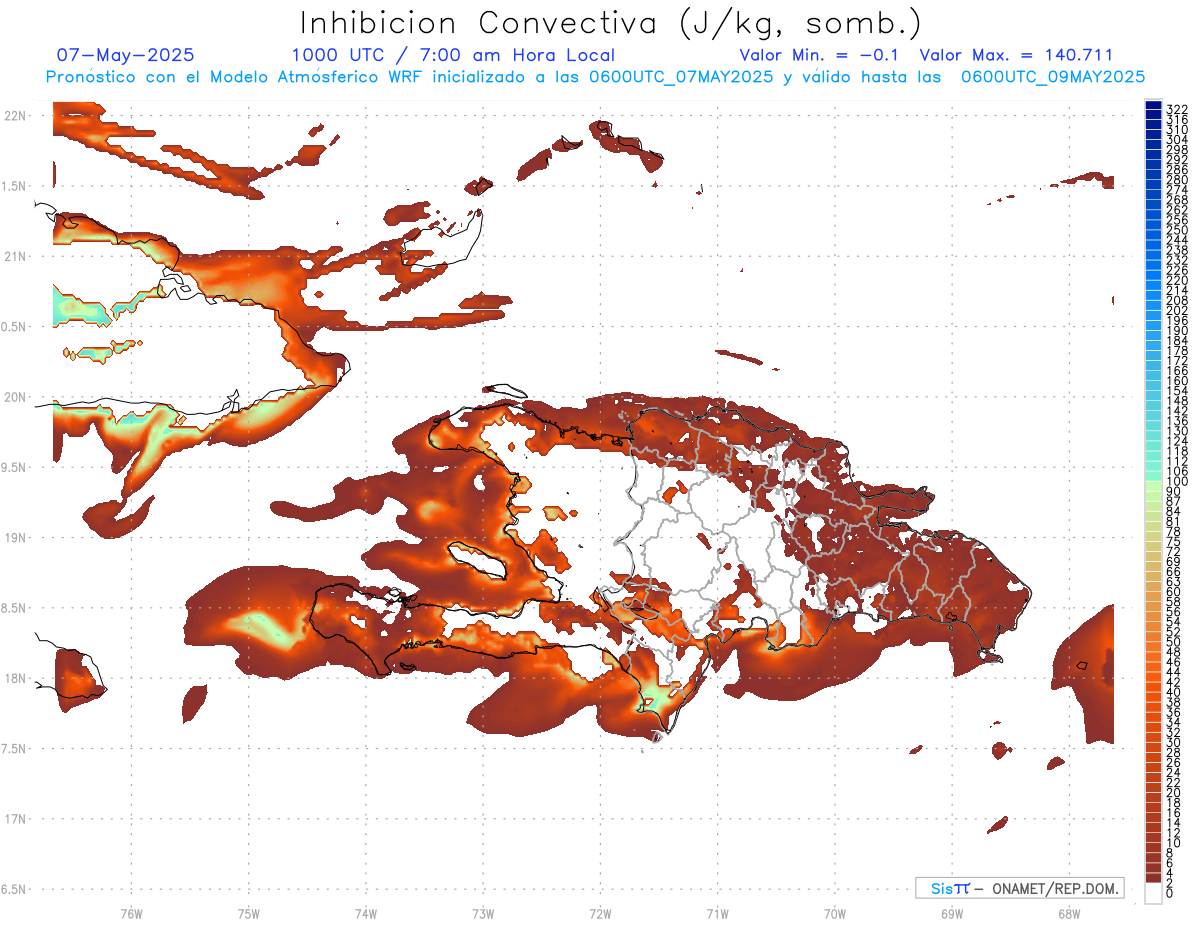The image size is (1200, 927).
Task: Click the "10" value on the colorbar
Action: (1173, 843)
